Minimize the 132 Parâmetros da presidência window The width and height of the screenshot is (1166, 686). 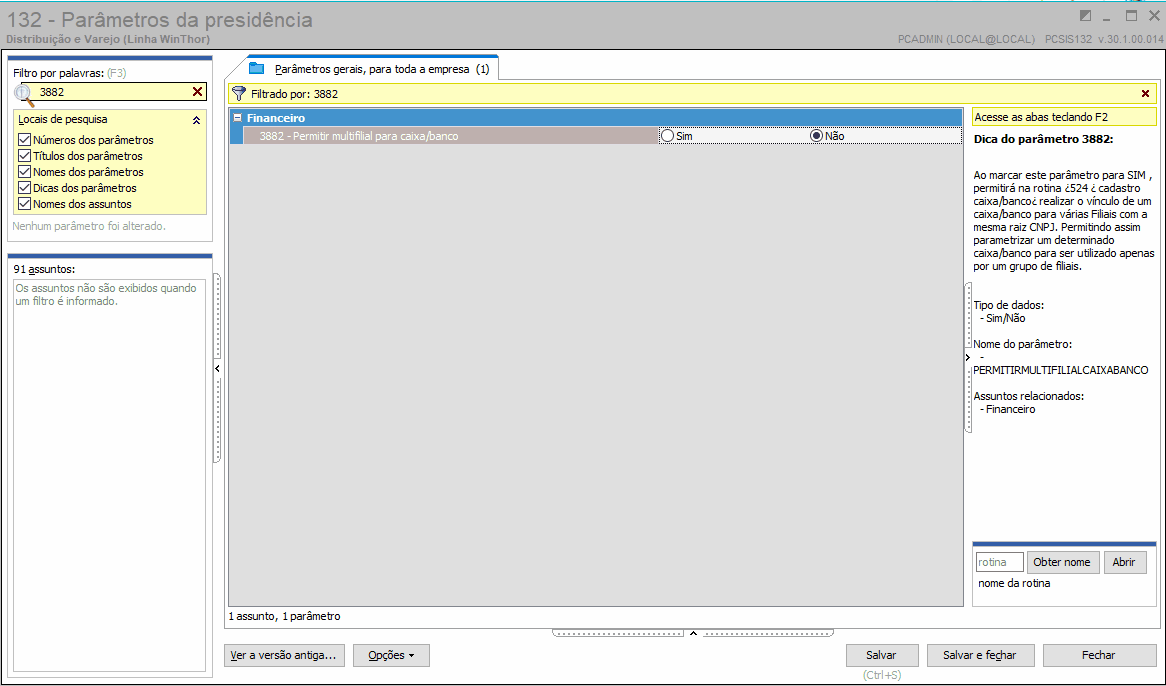point(1107,17)
